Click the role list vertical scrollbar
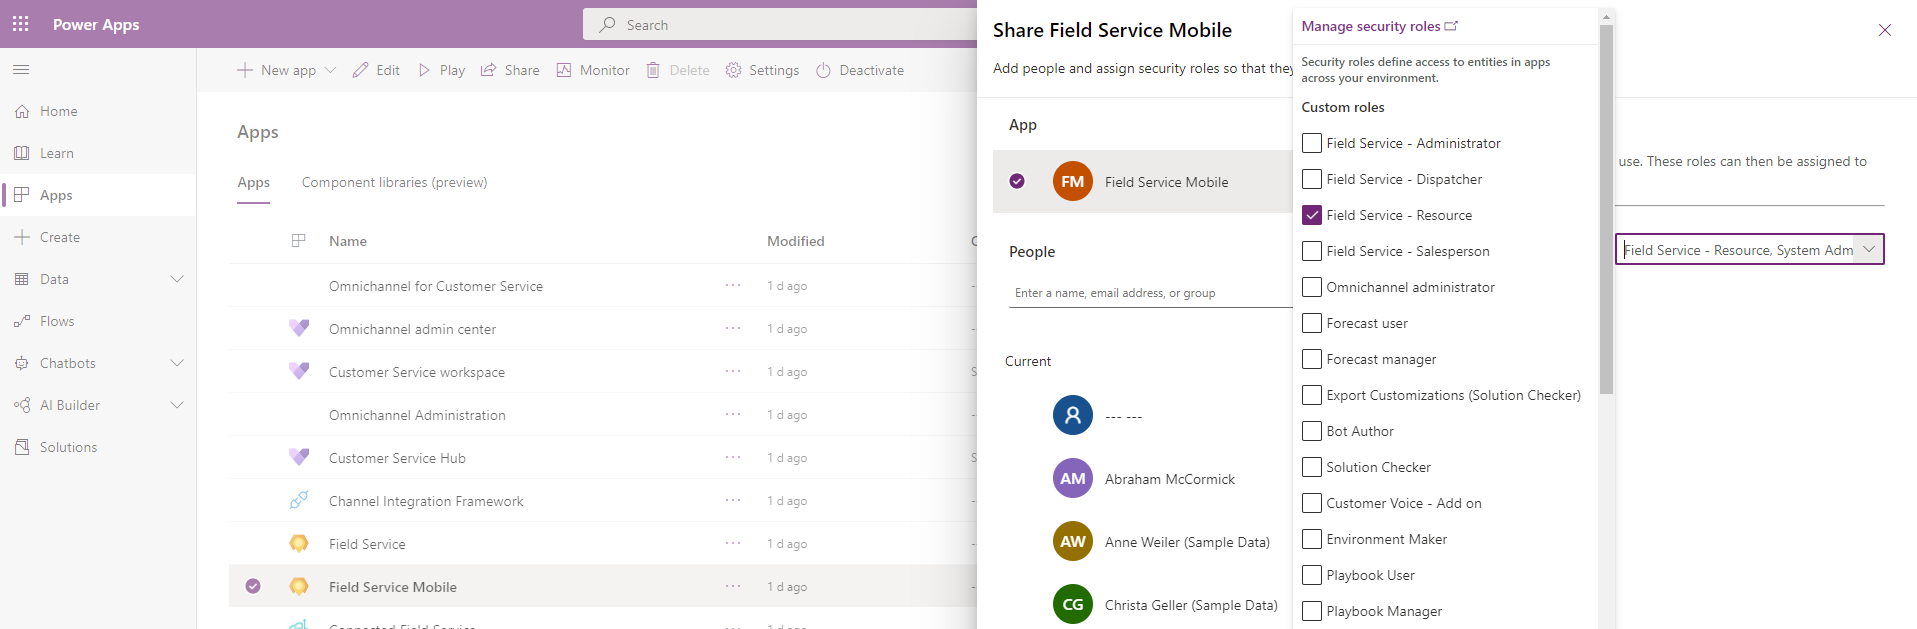 (x=1606, y=210)
